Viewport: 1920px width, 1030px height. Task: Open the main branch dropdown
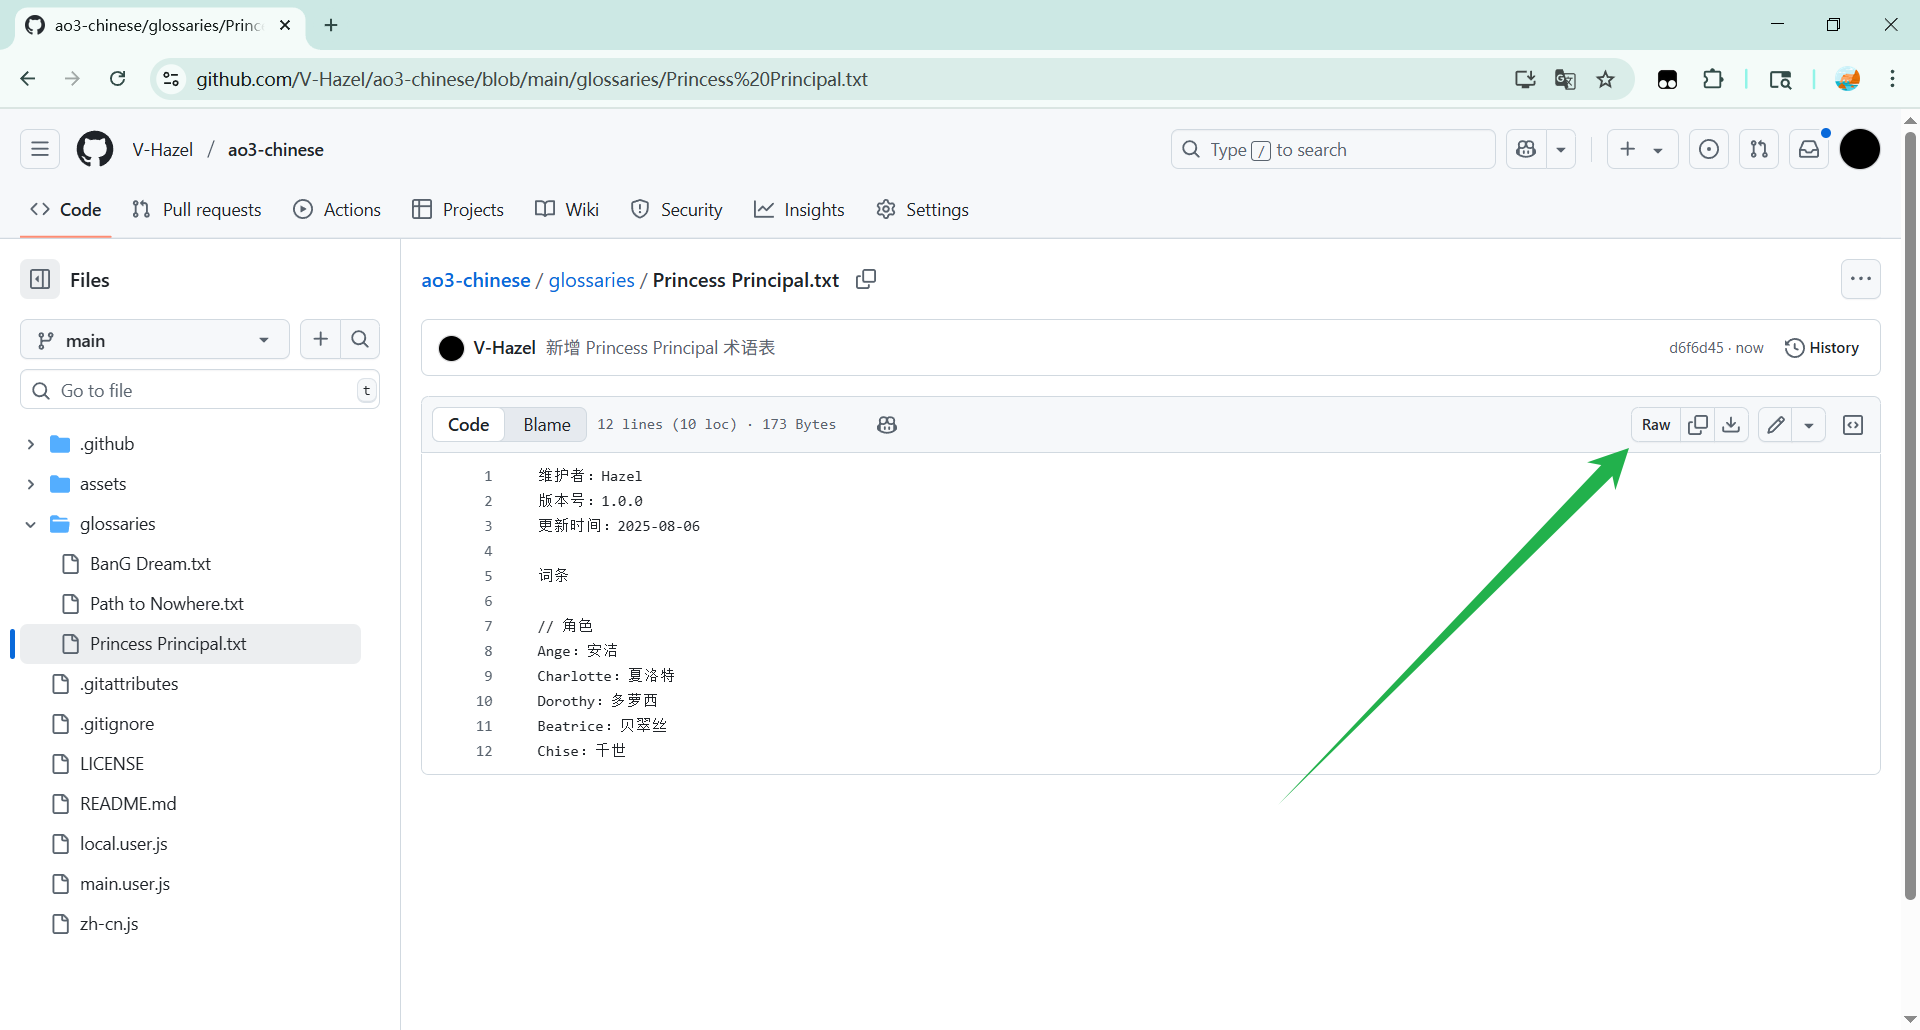point(154,340)
